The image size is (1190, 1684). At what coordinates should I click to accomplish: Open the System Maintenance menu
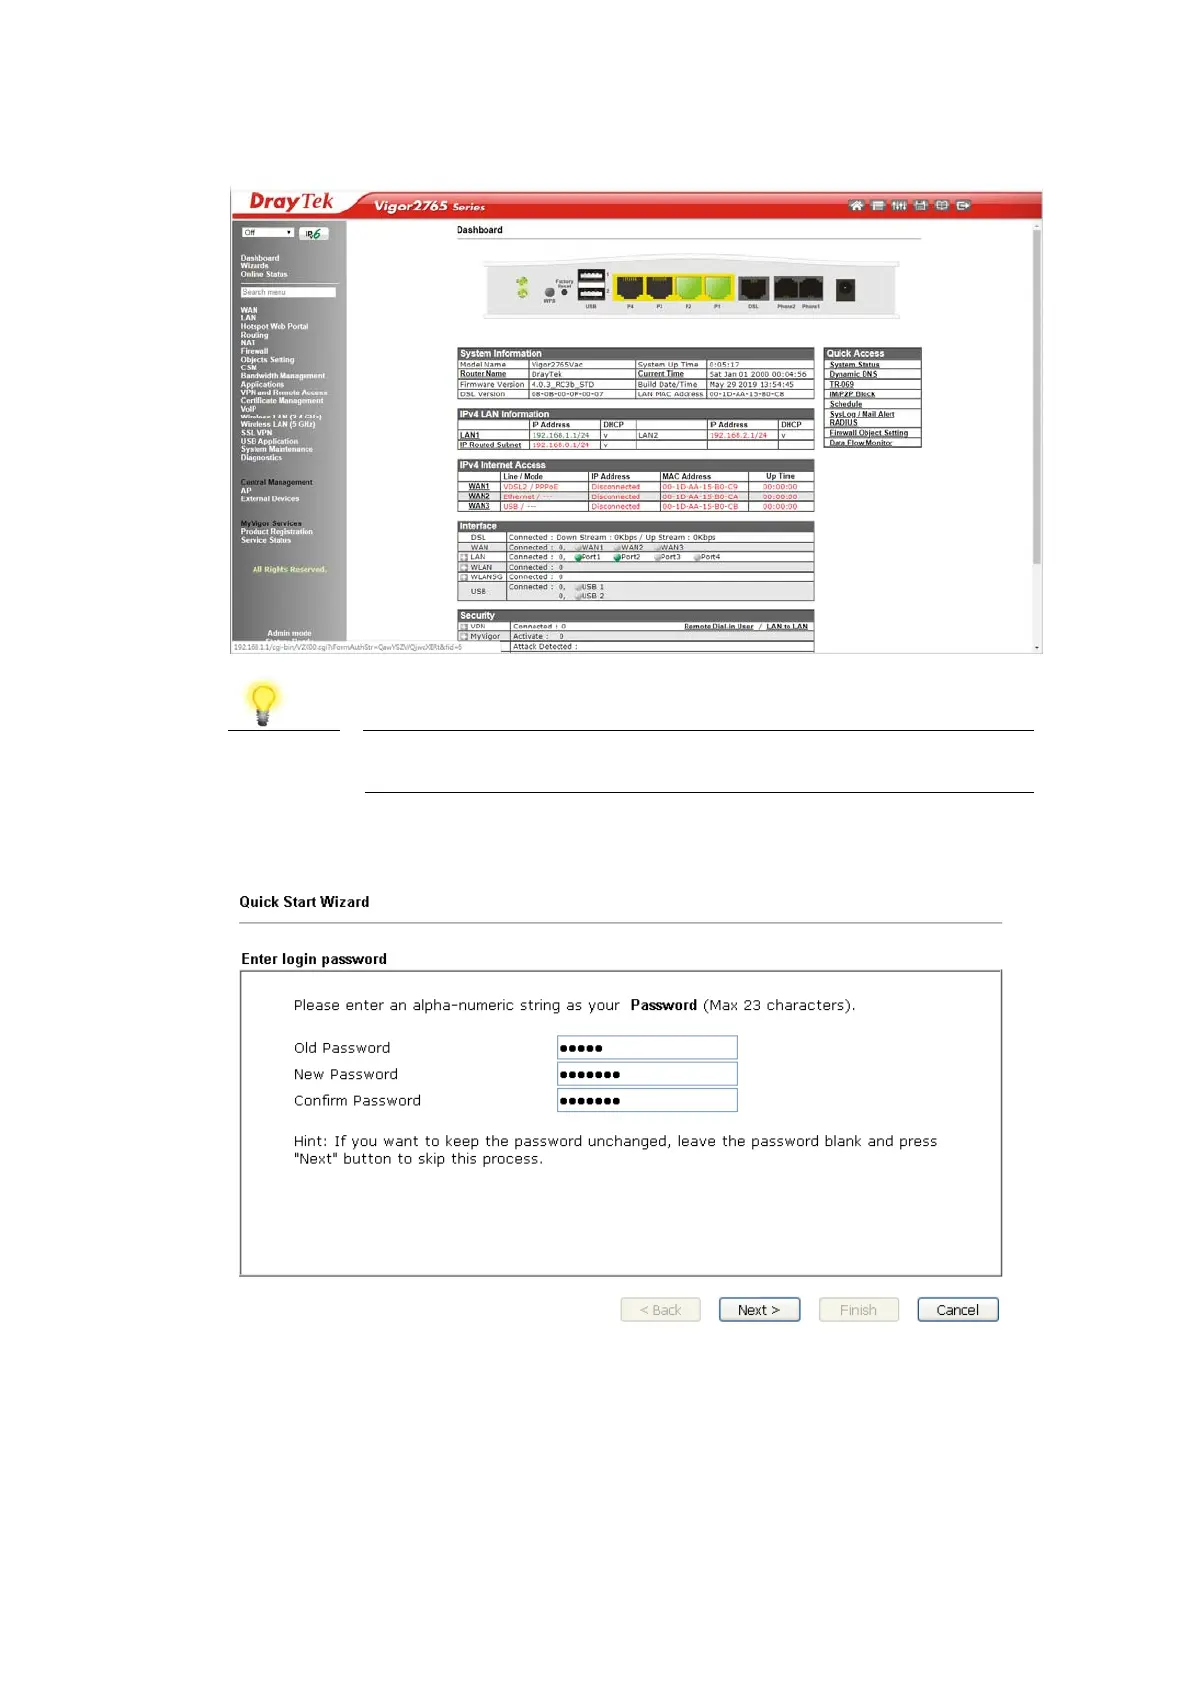tap(277, 449)
